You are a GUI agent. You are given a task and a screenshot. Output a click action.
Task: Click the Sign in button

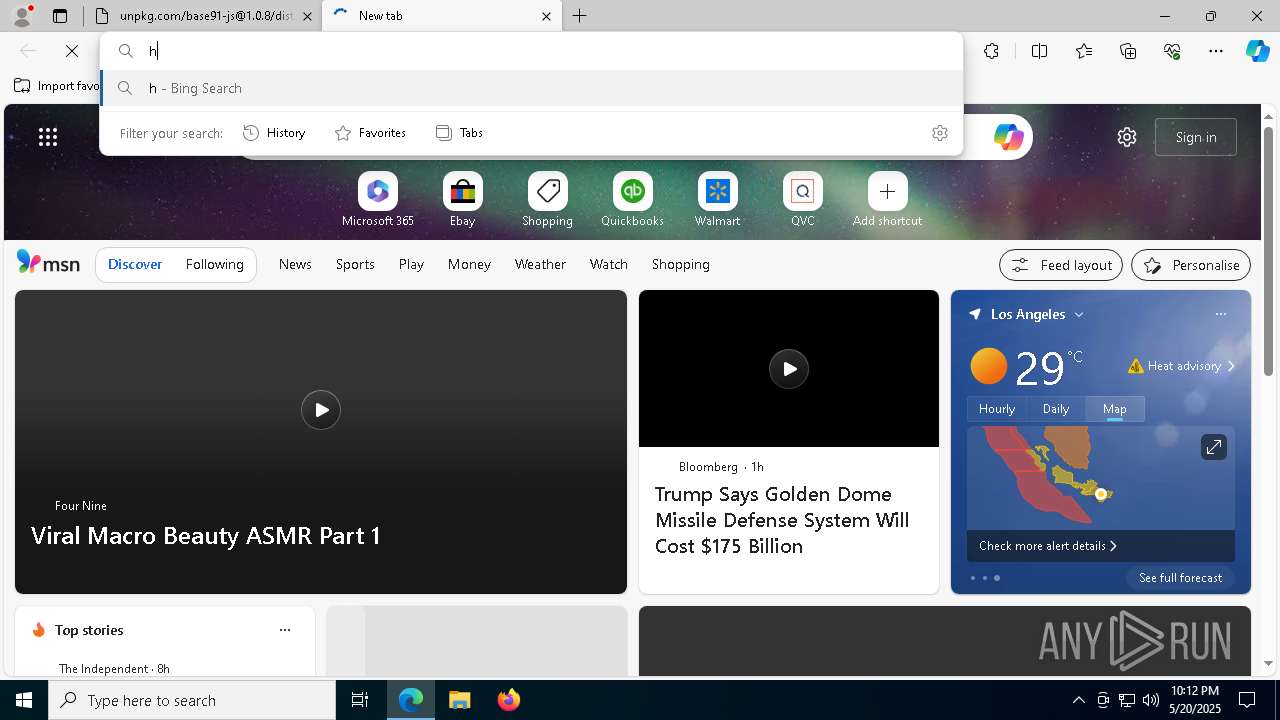pos(1195,137)
